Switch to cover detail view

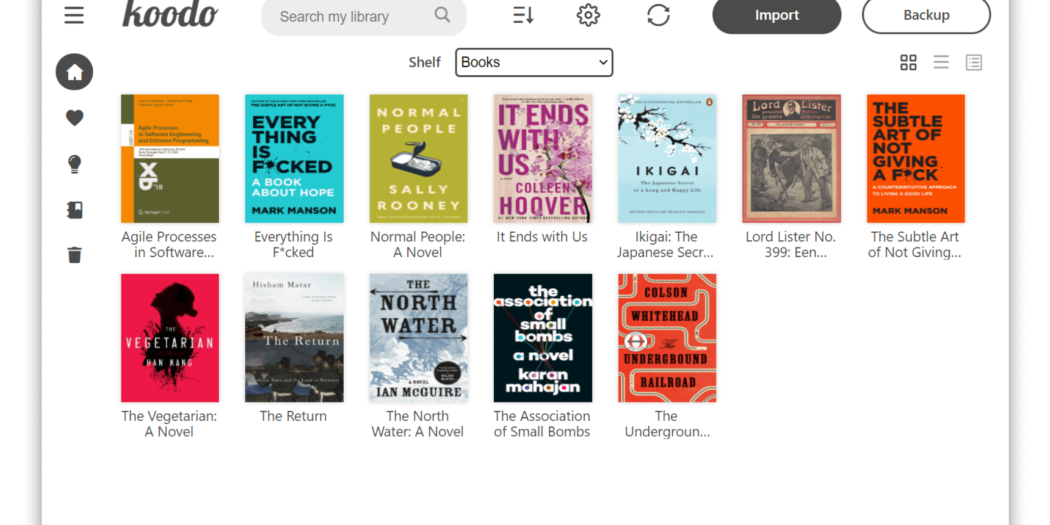974,62
